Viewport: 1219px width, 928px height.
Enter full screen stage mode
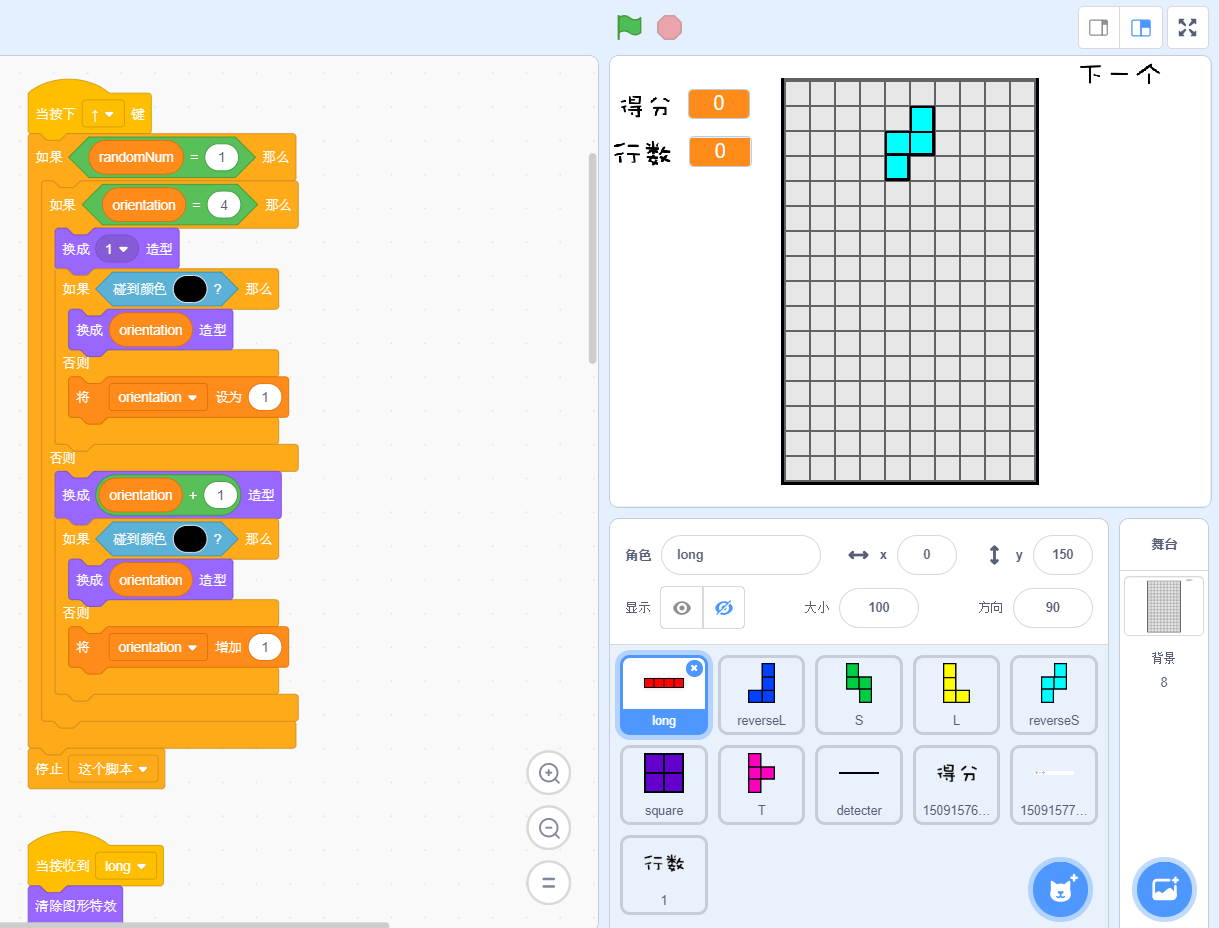coord(1187,27)
